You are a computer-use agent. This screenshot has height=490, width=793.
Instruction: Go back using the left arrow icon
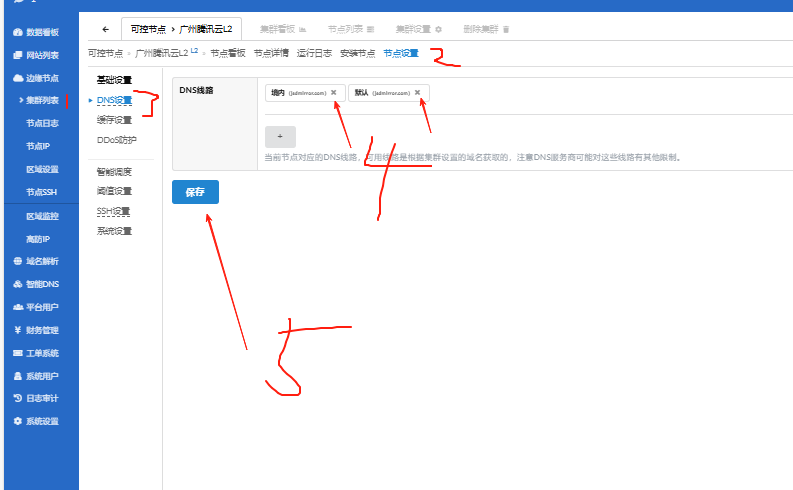pyautogui.click(x=105, y=29)
